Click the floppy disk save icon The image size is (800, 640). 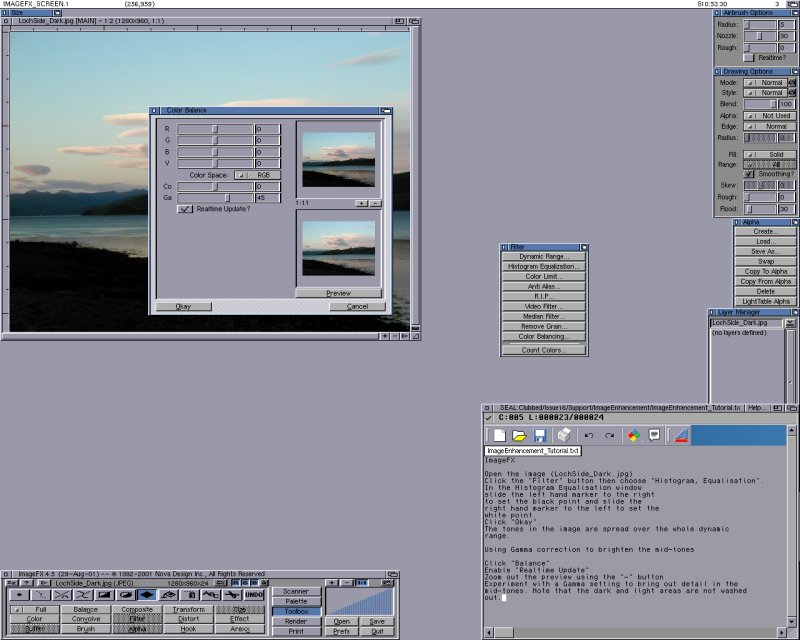[540, 435]
